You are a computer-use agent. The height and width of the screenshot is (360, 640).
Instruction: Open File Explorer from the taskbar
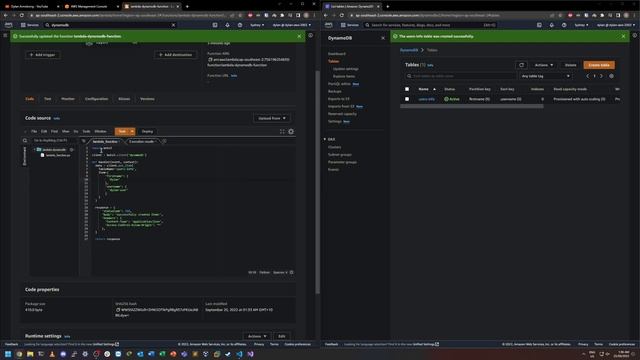30,354
